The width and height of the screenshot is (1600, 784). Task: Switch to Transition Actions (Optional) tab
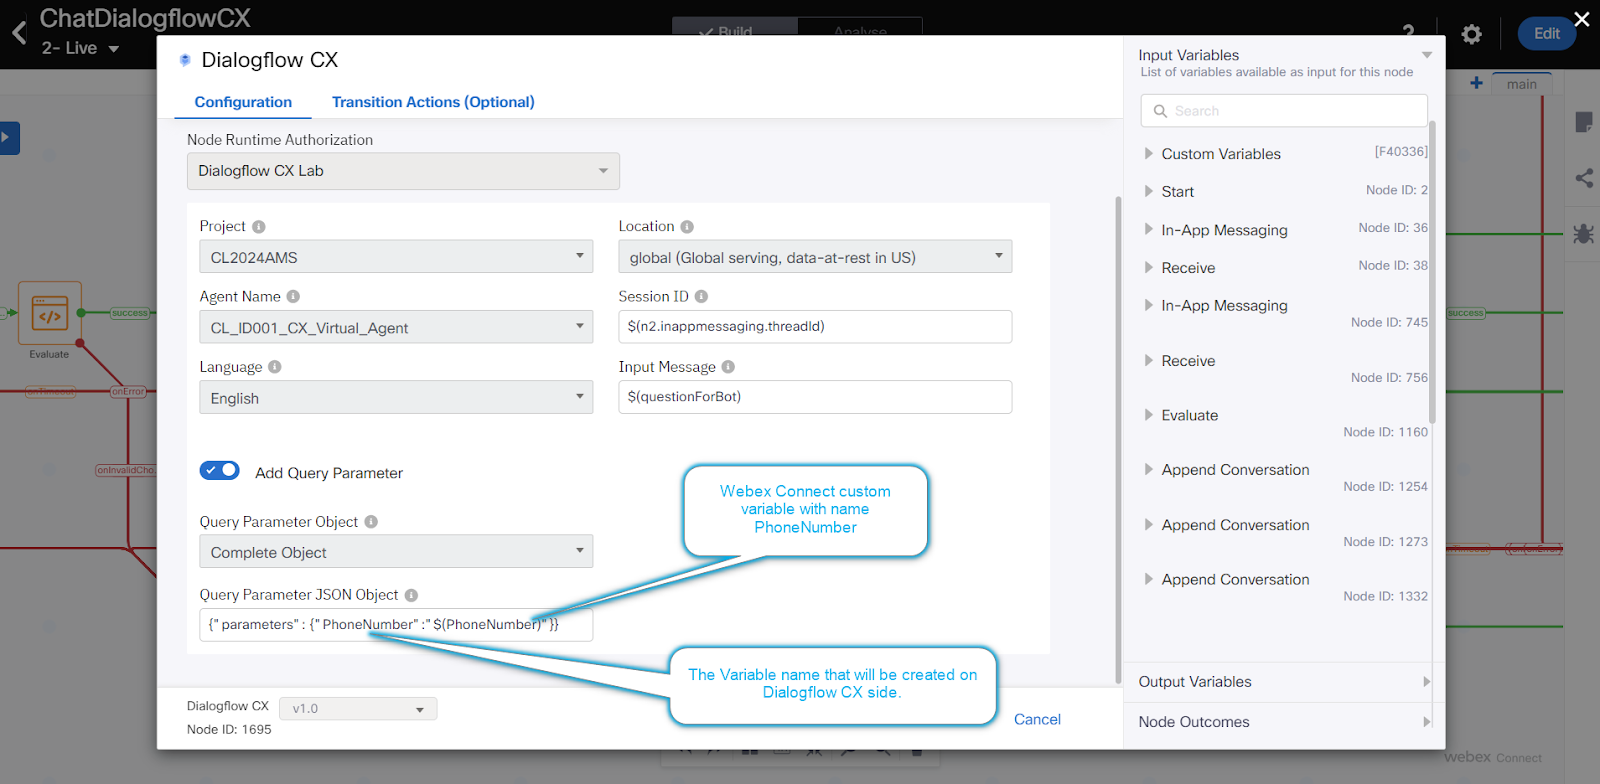[433, 102]
